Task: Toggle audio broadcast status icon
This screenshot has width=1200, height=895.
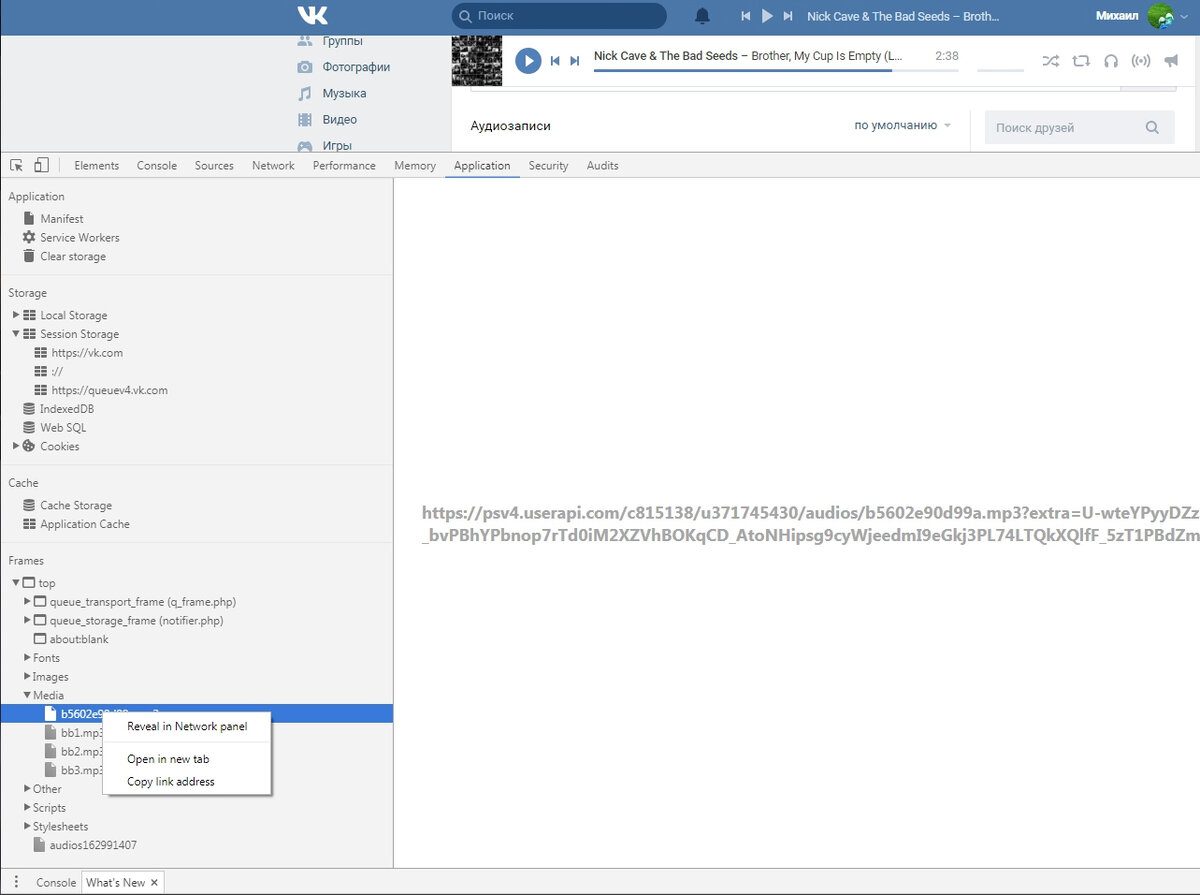Action: click(x=1141, y=61)
